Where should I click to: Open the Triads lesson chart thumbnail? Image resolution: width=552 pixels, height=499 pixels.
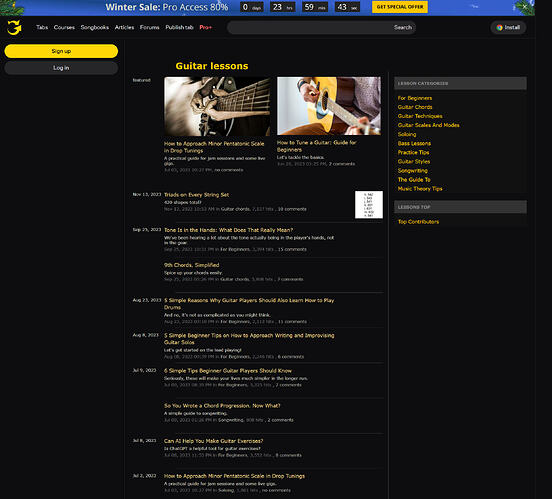[369, 205]
